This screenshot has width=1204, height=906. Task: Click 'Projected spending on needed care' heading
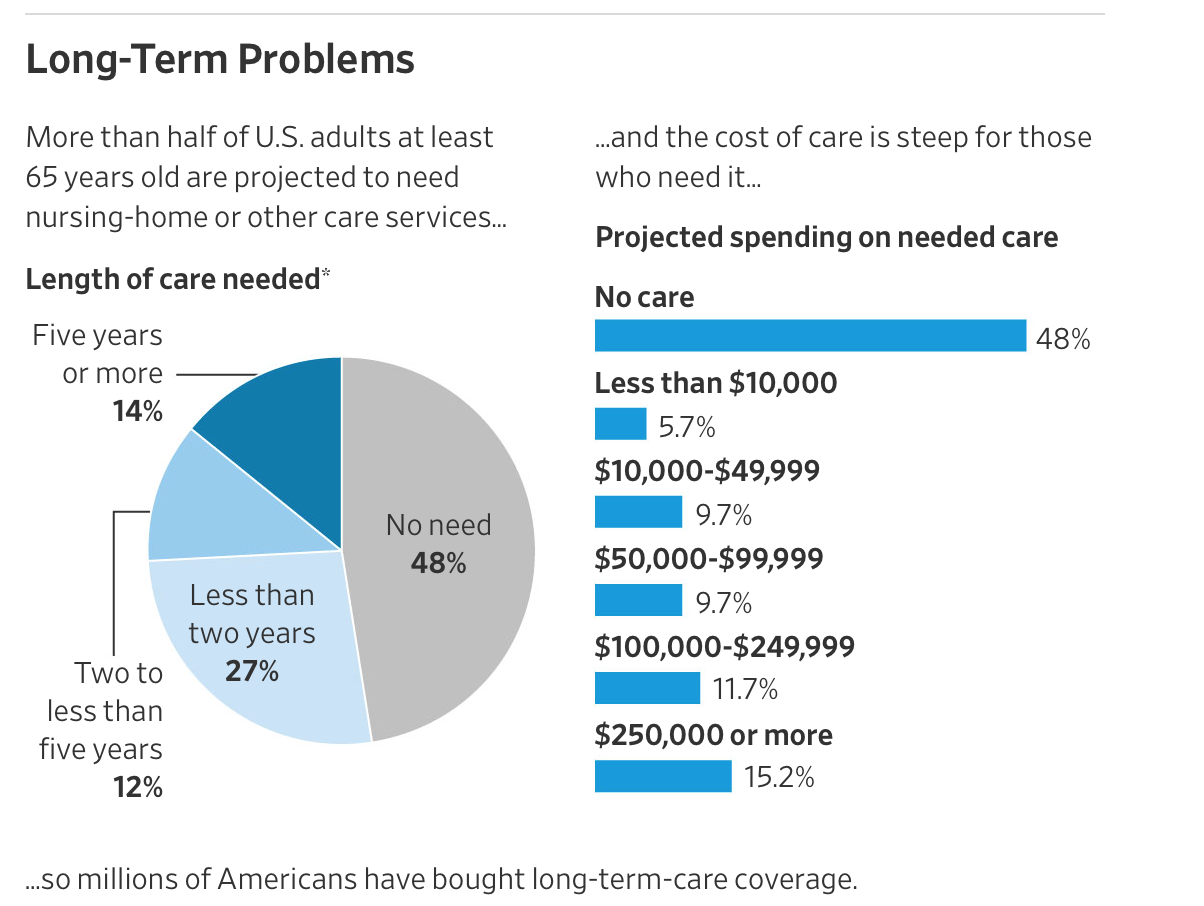tap(826, 238)
